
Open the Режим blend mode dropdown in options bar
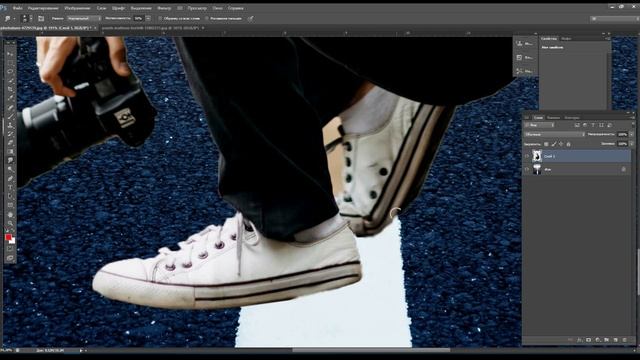coord(84,18)
